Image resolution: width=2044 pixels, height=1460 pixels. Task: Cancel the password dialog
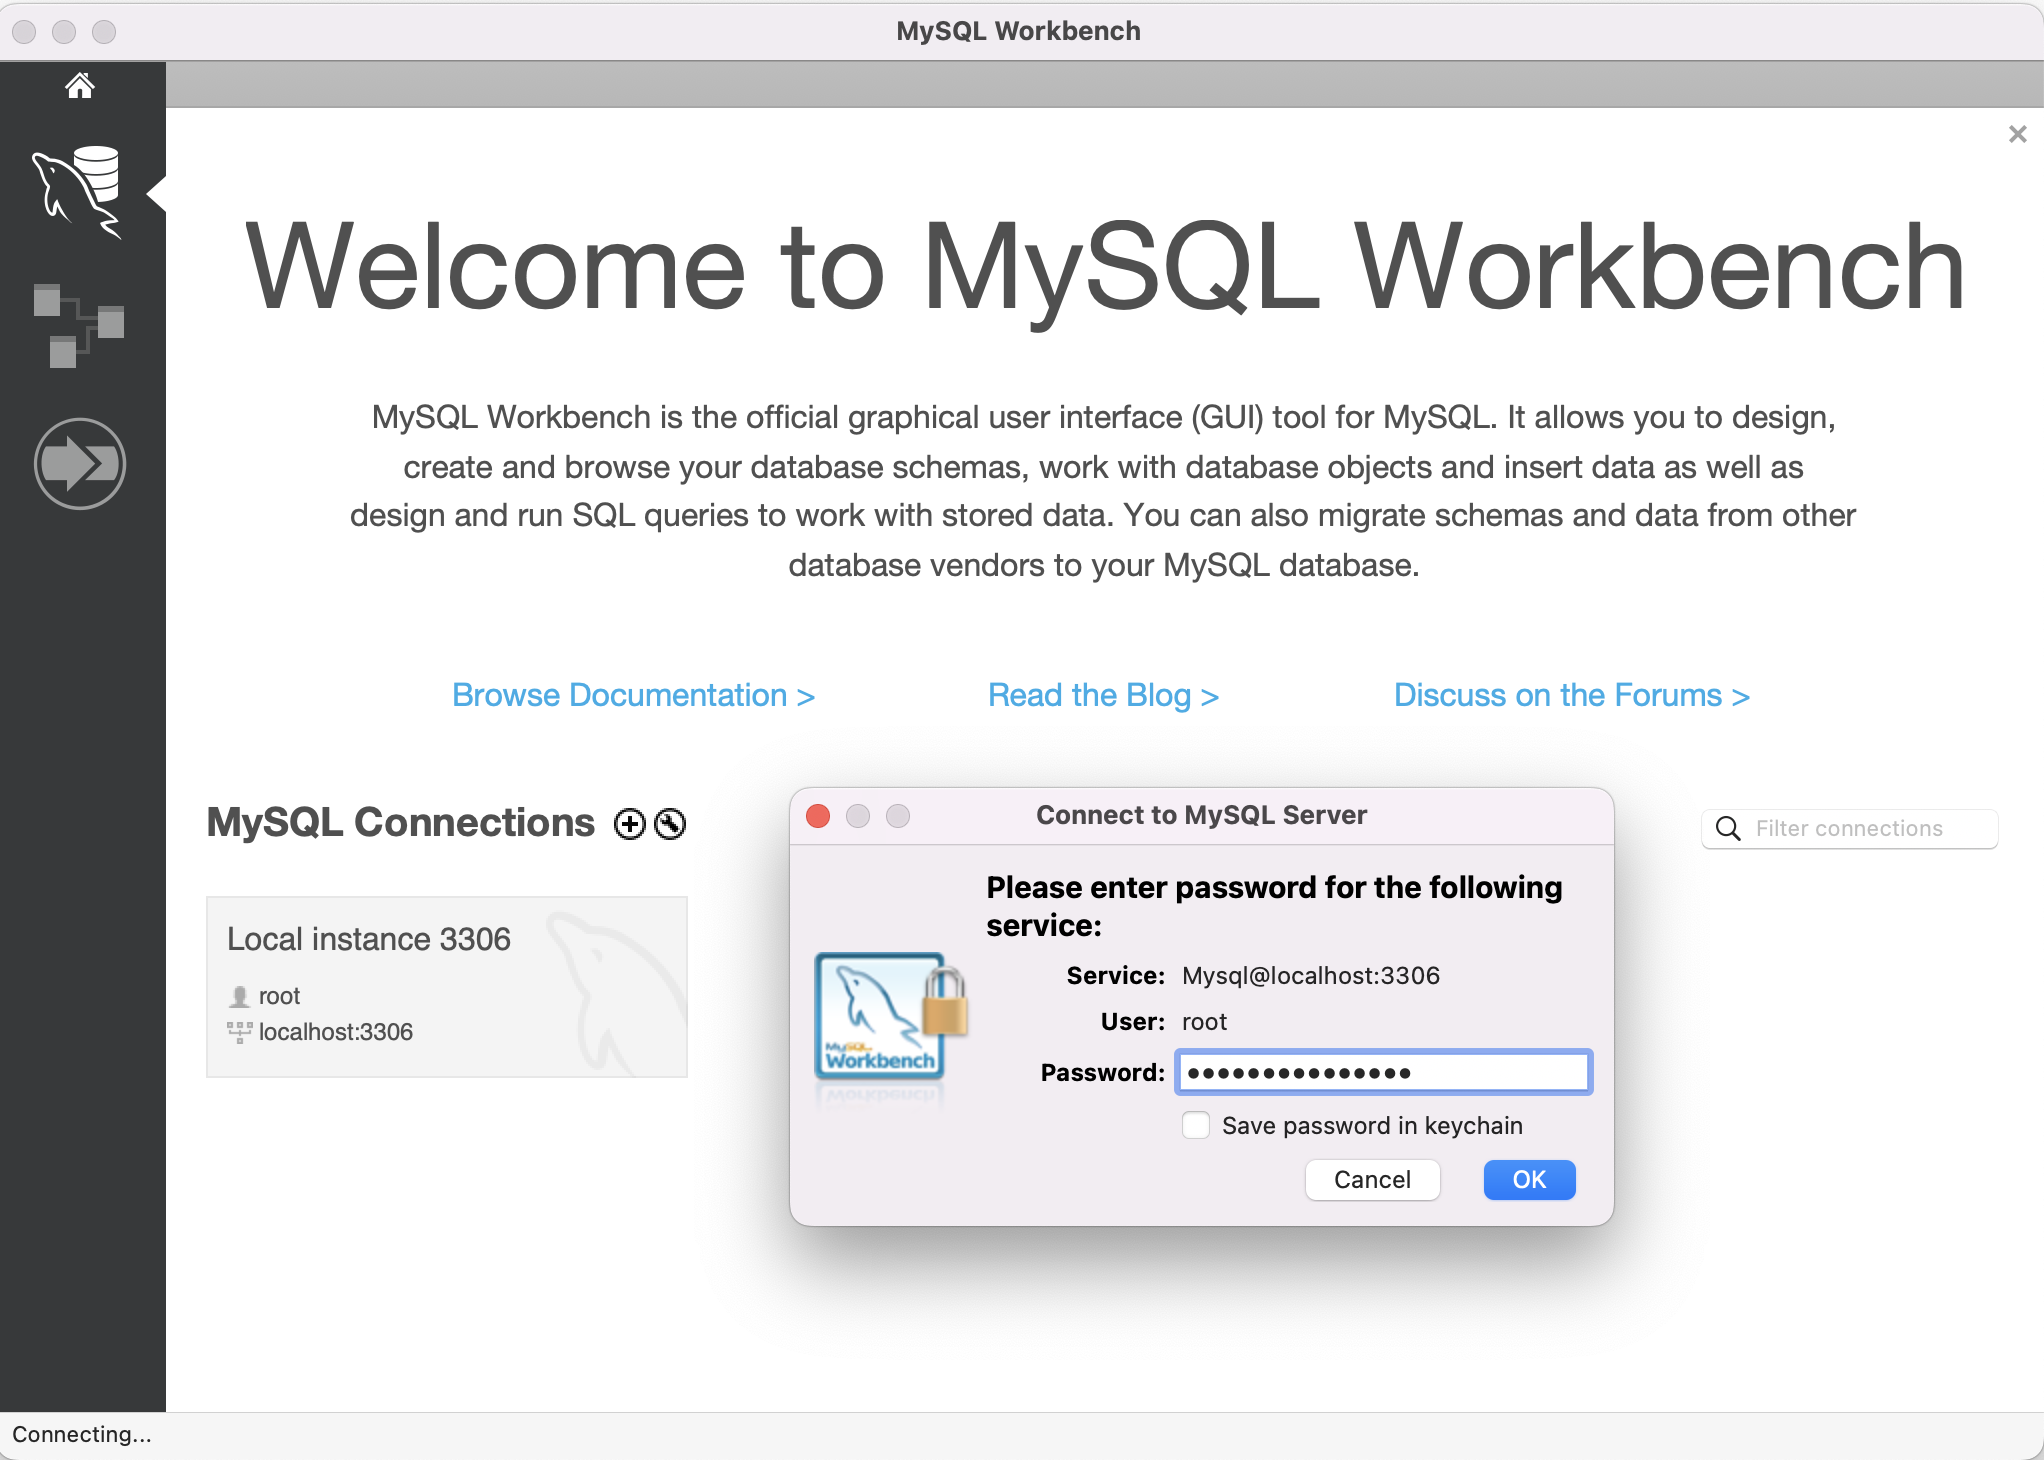coord(1372,1180)
